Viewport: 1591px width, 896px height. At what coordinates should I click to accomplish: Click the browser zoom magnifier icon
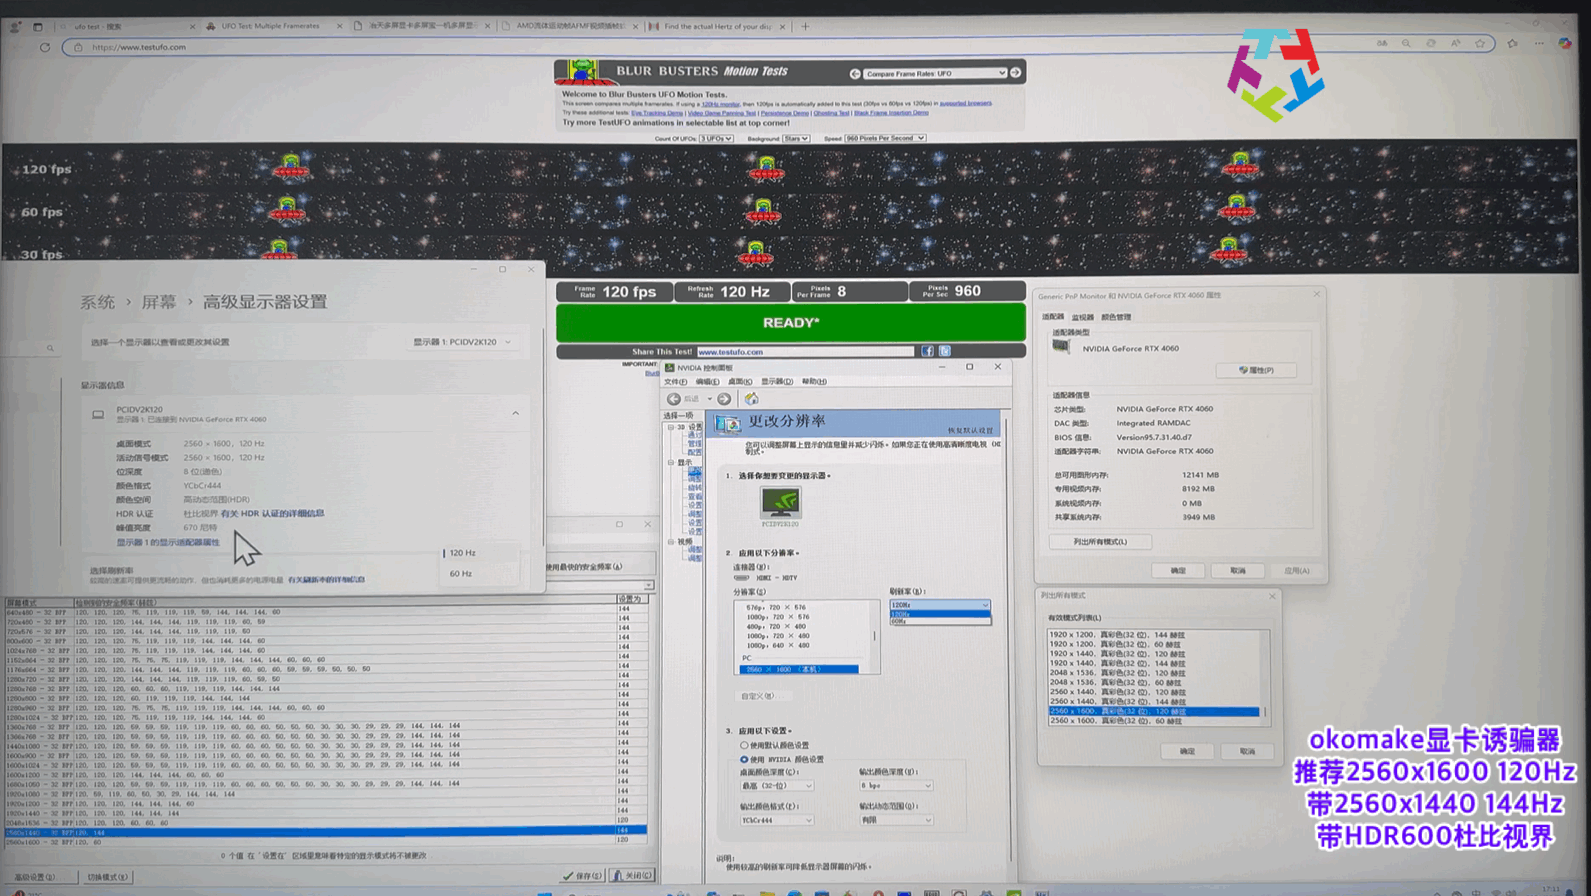click(1406, 44)
